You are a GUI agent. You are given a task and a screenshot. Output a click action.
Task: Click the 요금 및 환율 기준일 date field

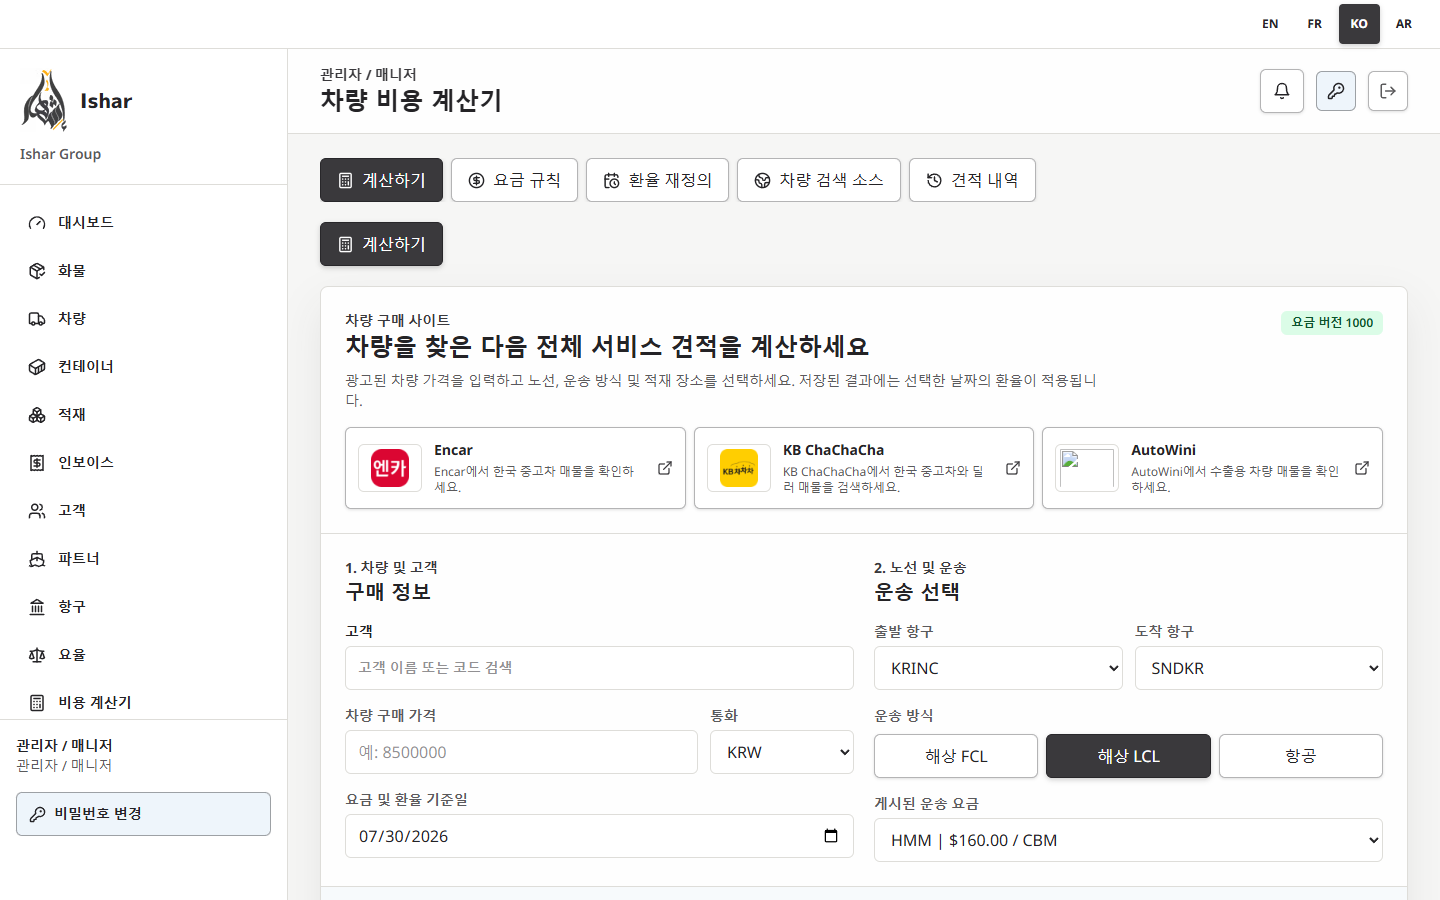click(599, 836)
